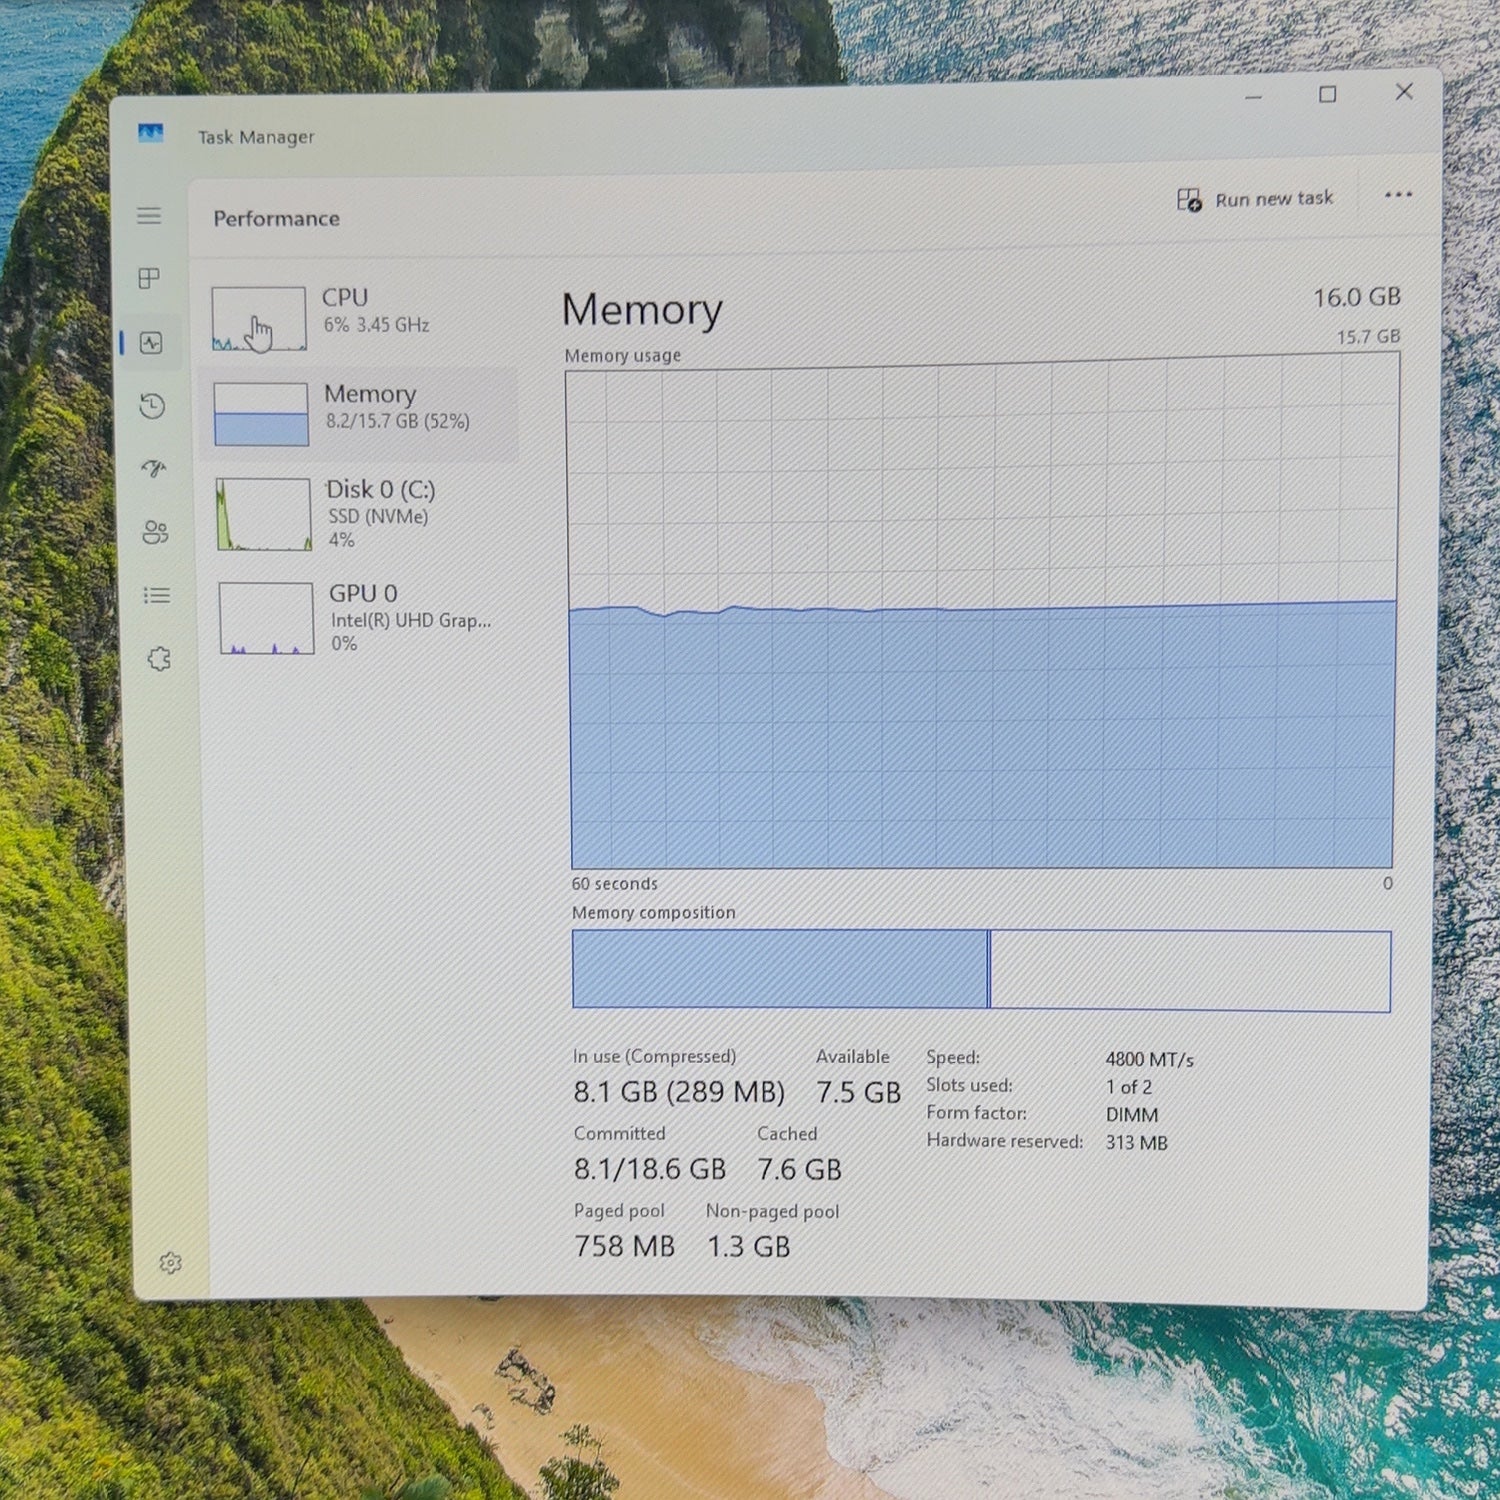This screenshot has width=1500, height=1500.
Task: Select the Disk 0 (C:) item
Action: [x=360, y=513]
